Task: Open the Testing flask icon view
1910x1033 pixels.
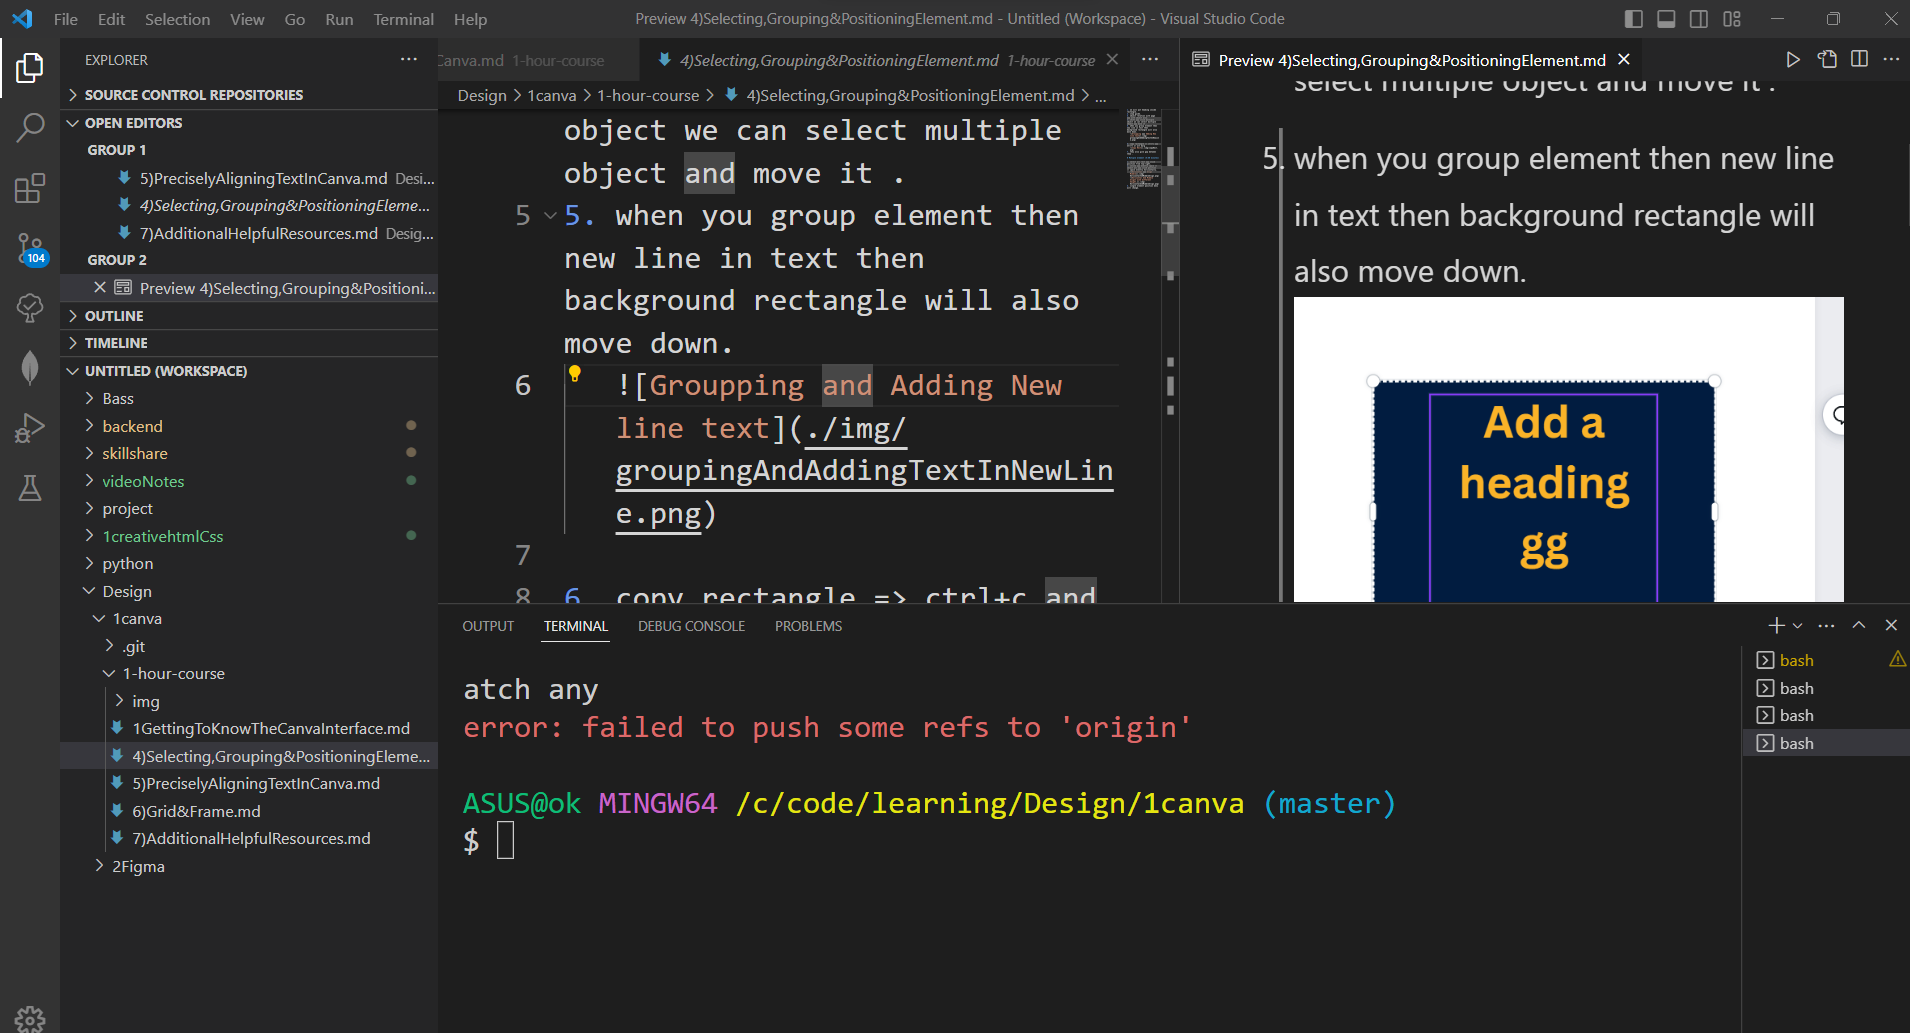Action: point(30,488)
